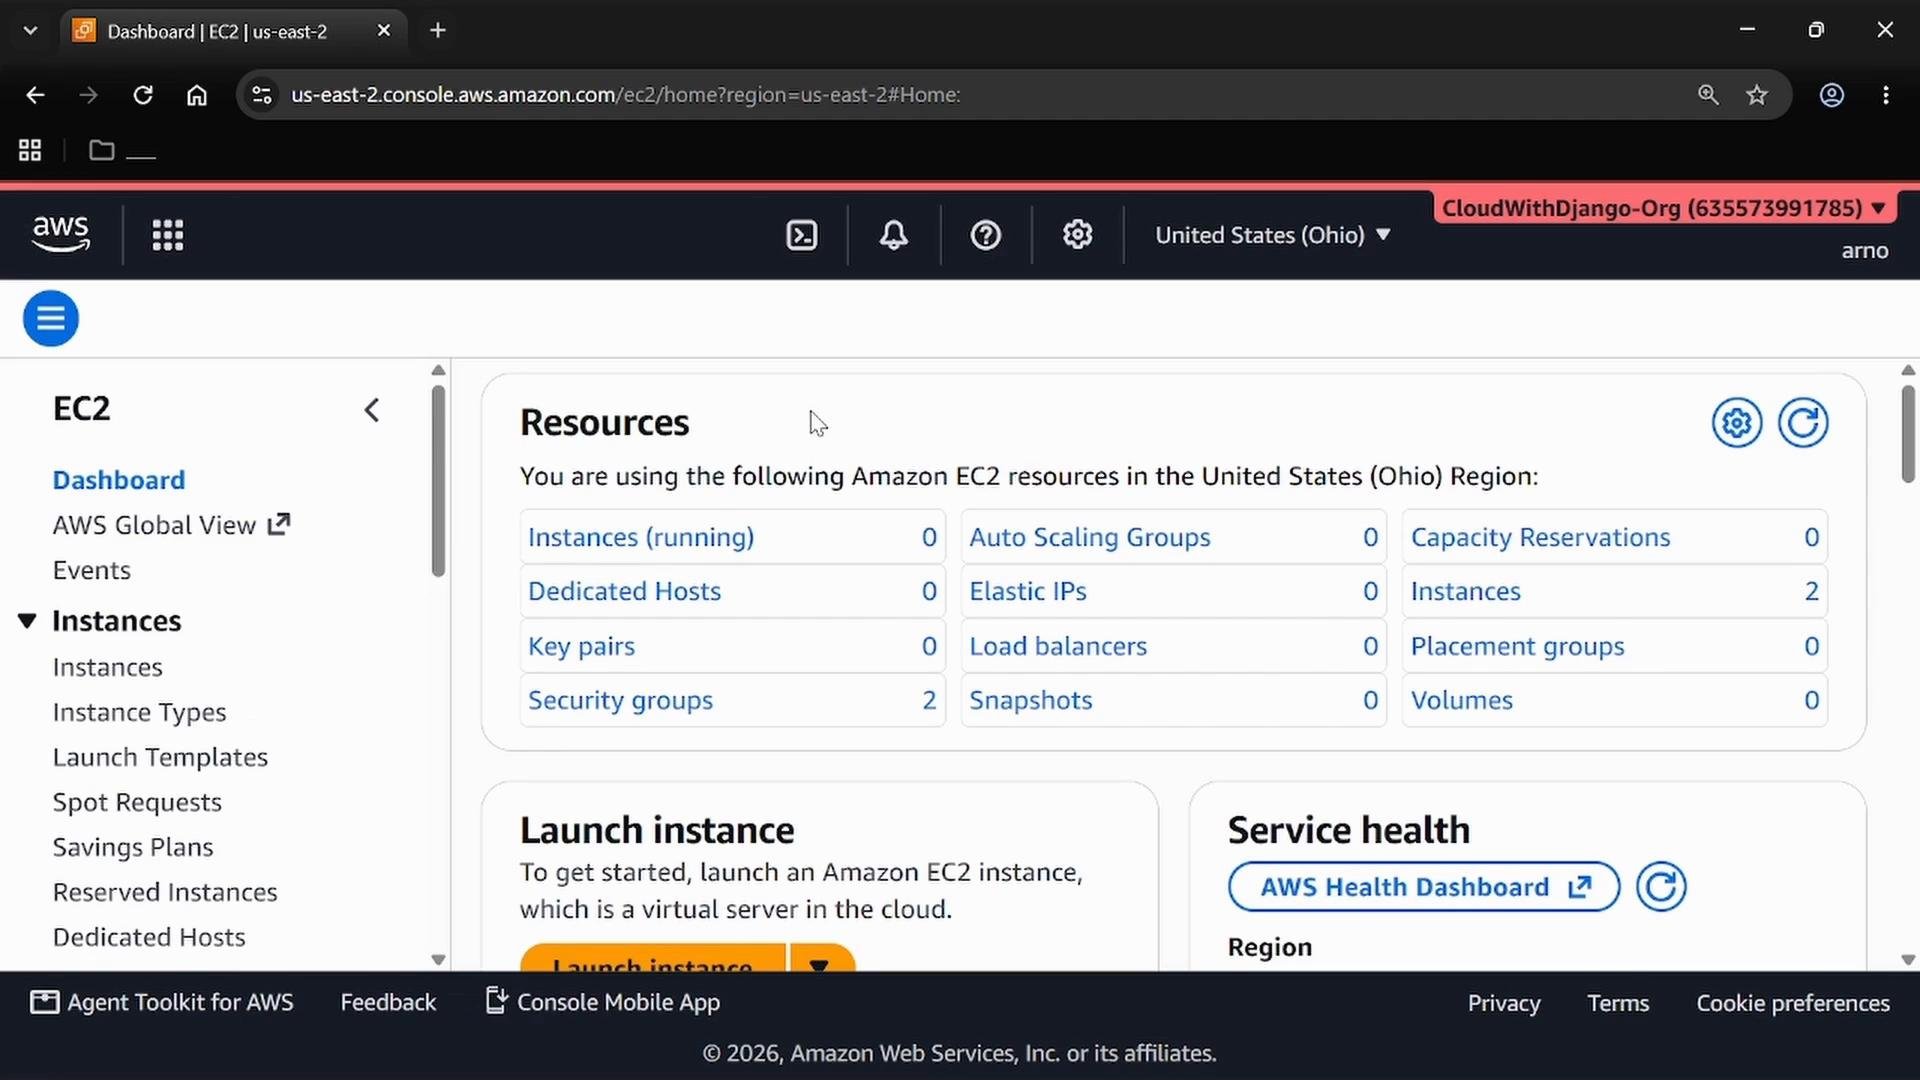Open the United States (Ohio) region dropdown
The image size is (1920, 1080).
coord(1272,235)
